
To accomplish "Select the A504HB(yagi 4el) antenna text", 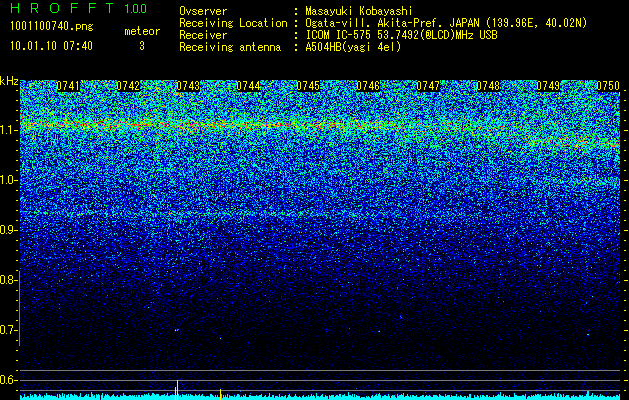I will [x=353, y=47].
